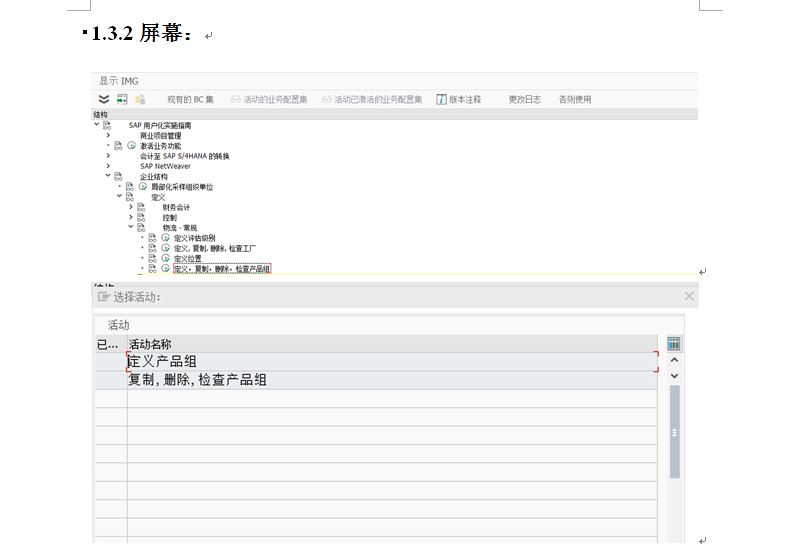Click the 1.3.2 屏幕 heading text

point(141,33)
